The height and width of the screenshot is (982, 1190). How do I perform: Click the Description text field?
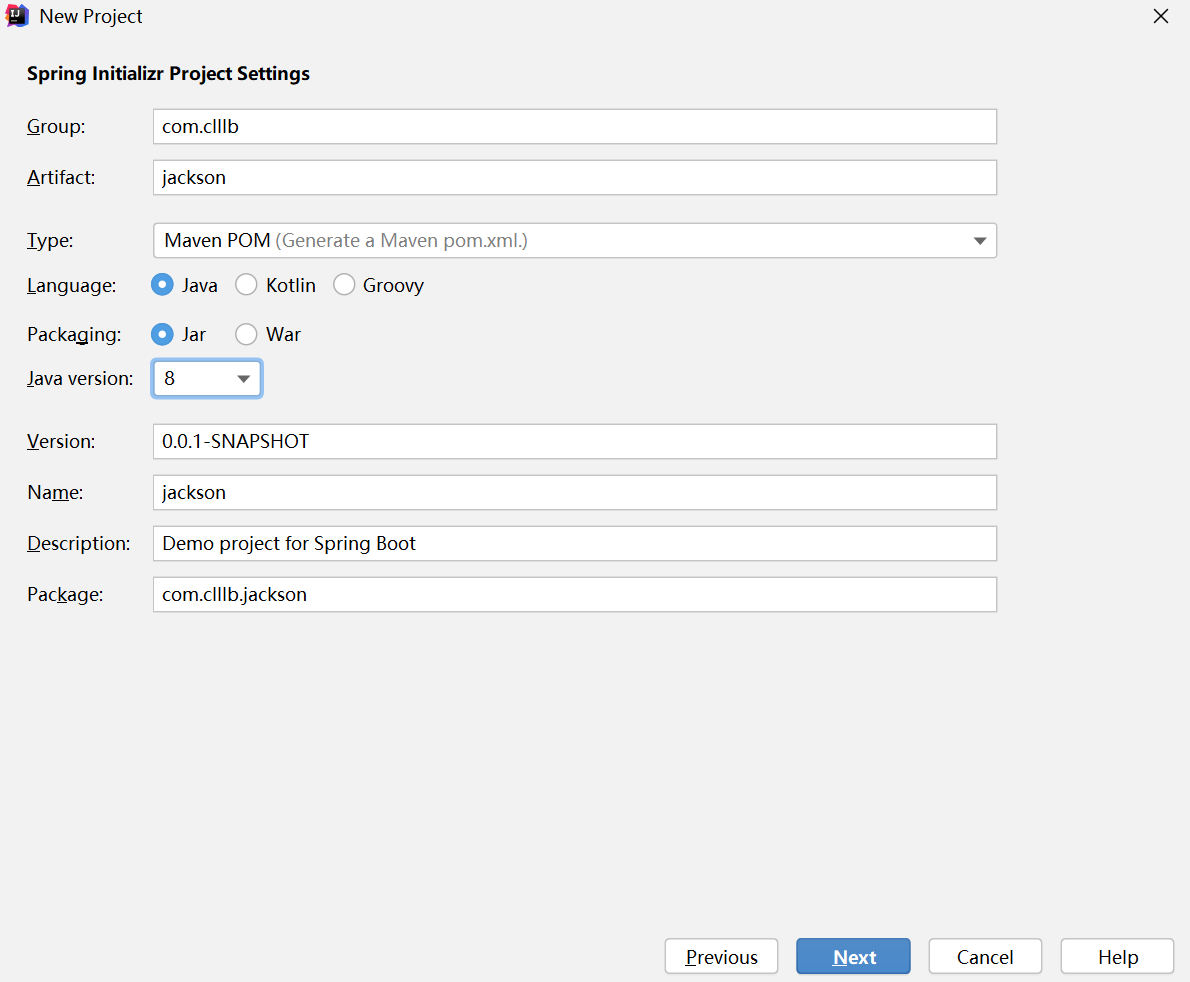pos(574,543)
